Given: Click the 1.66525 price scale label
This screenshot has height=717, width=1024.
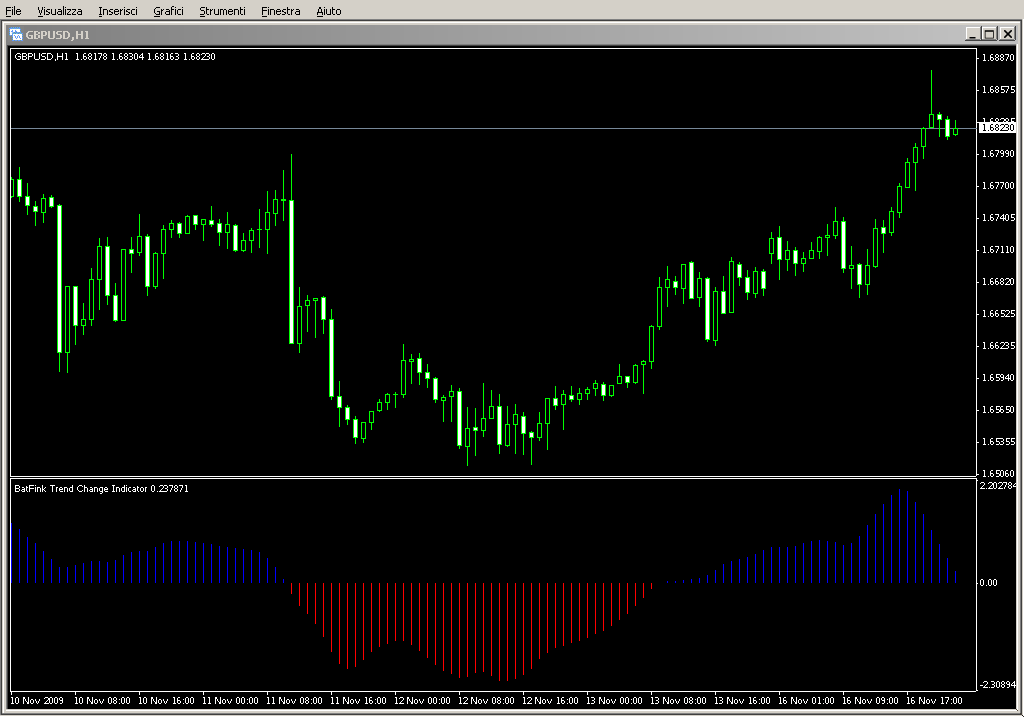Looking at the screenshot, I should [998, 313].
